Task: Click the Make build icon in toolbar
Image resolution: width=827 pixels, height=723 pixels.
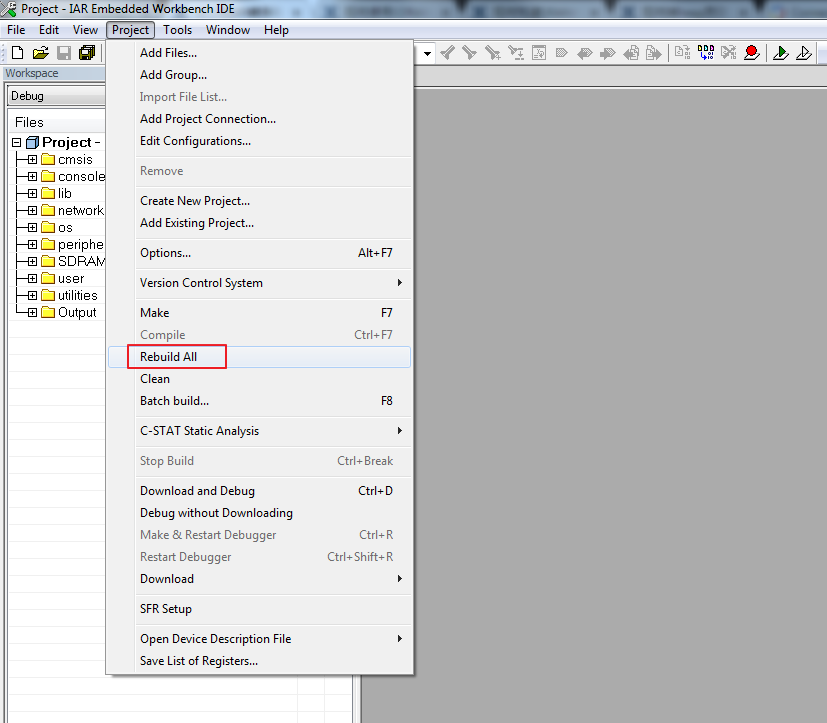Action: click(x=706, y=53)
